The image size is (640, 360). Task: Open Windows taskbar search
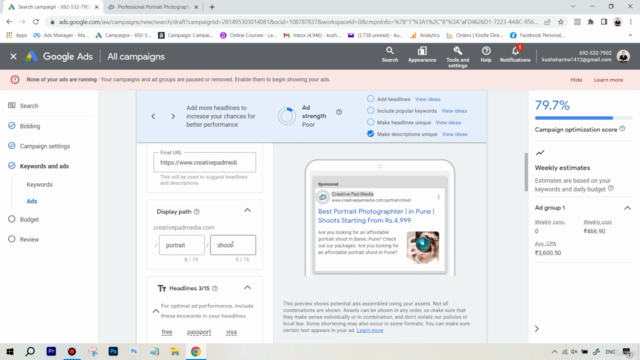click(30, 351)
